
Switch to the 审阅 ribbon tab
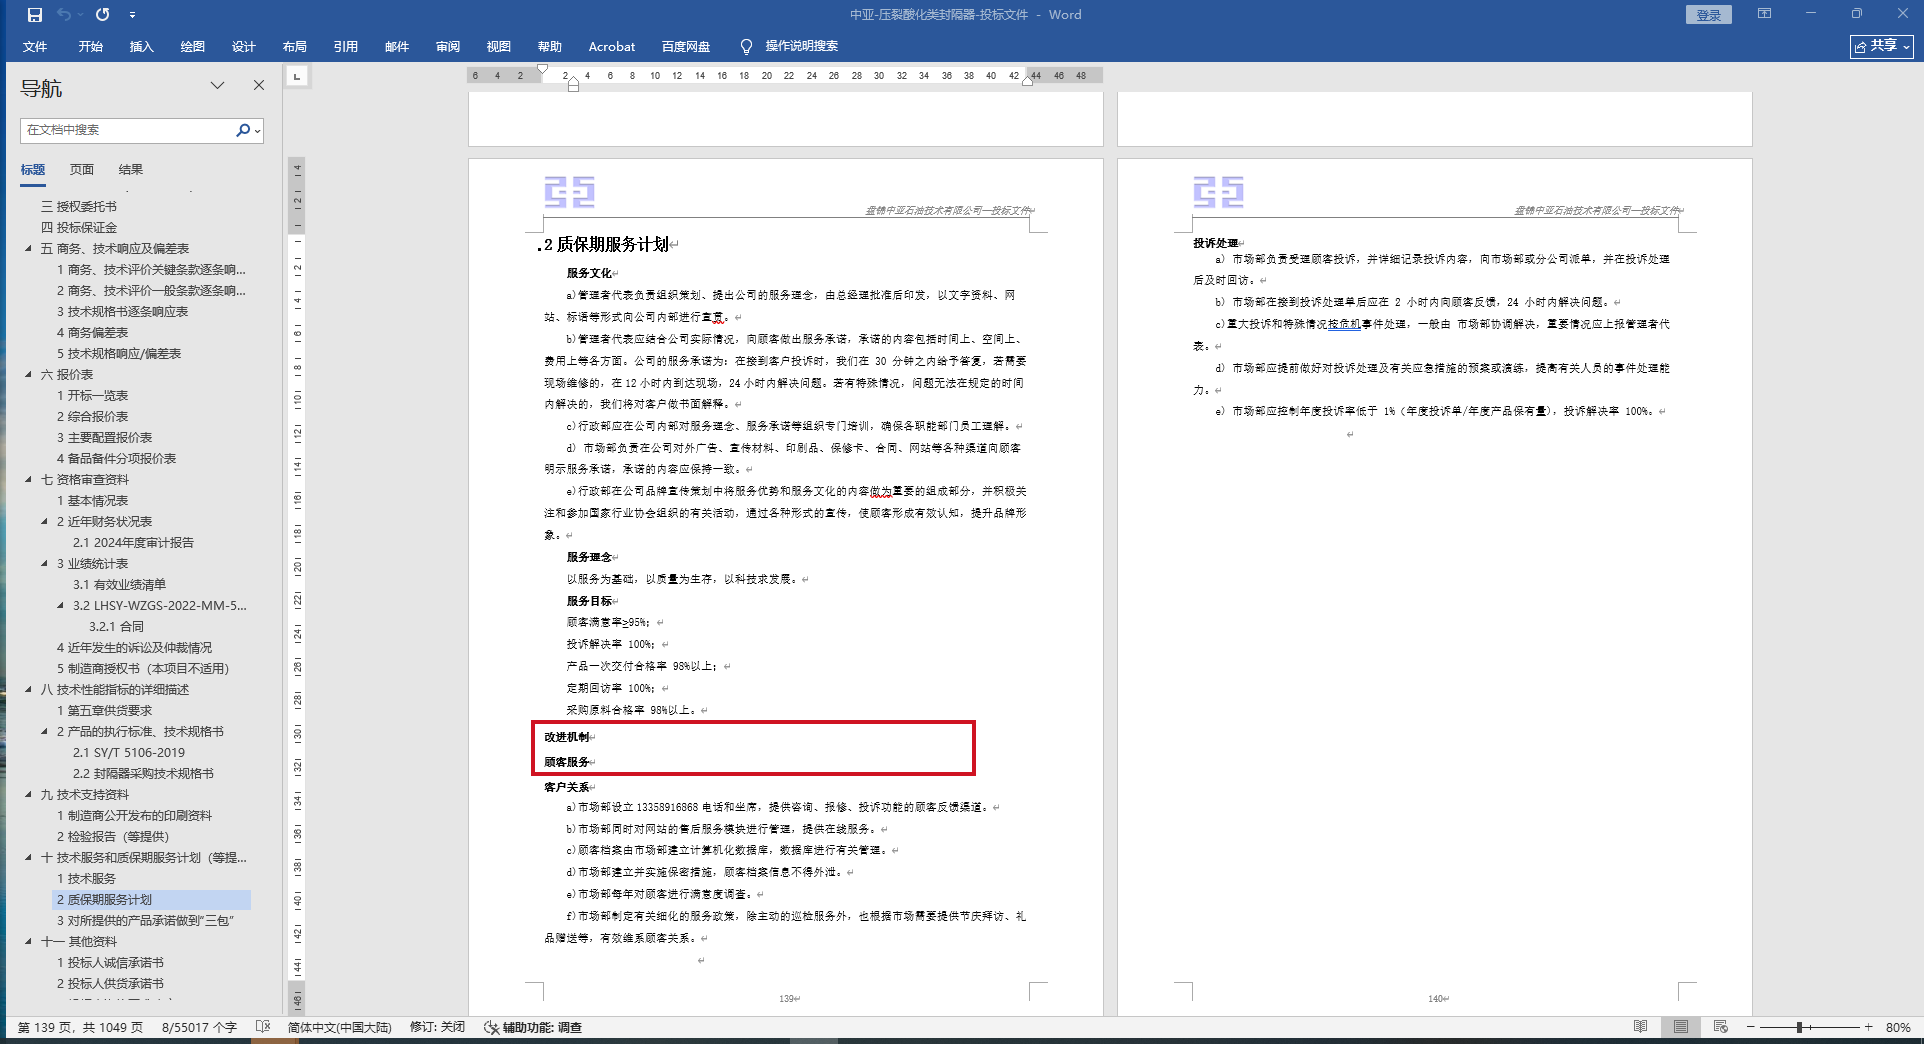(448, 46)
